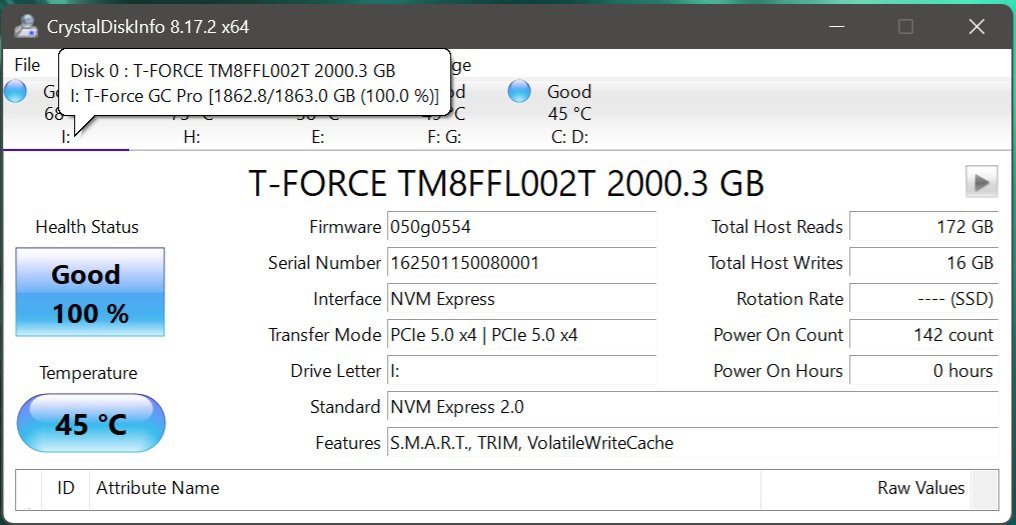
Task: Click the CrystalDiskInfo app icon in title bar
Action: click(x=25, y=27)
